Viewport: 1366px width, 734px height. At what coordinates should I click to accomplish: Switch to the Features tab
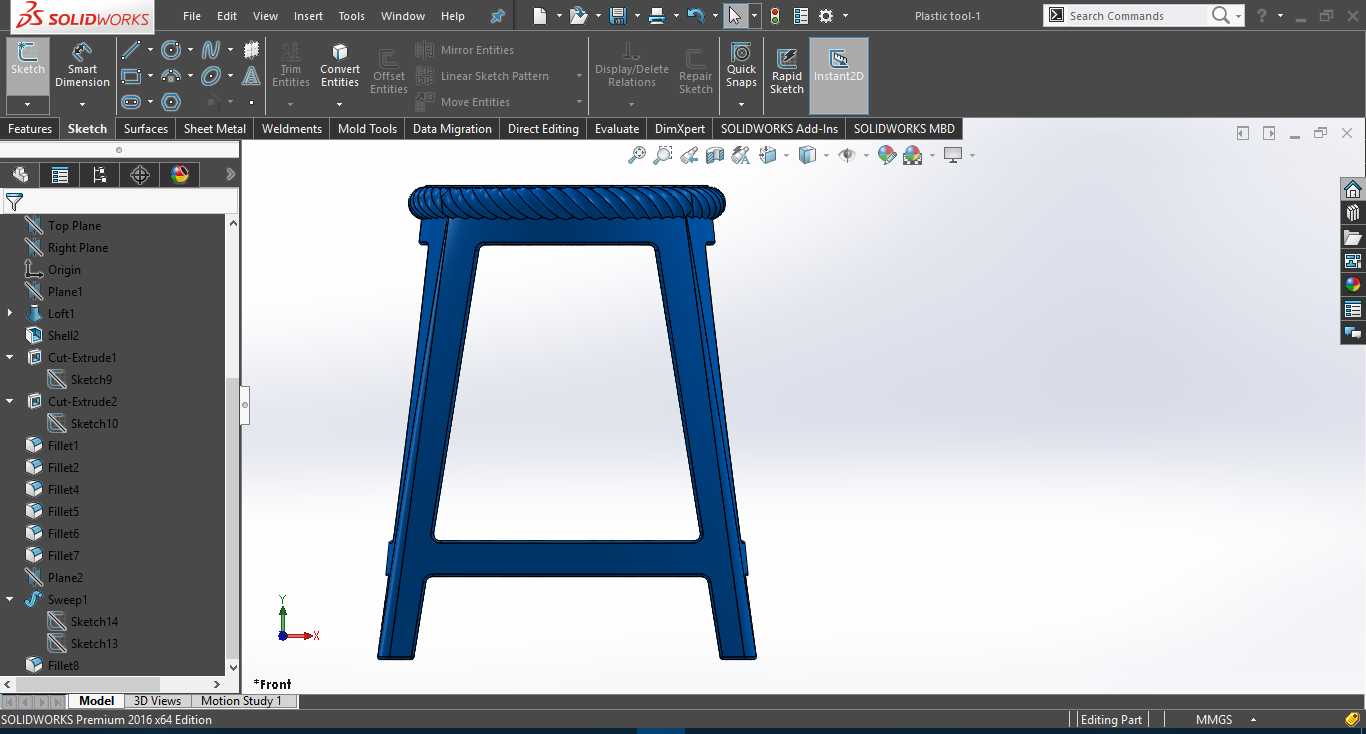tap(30, 129)
